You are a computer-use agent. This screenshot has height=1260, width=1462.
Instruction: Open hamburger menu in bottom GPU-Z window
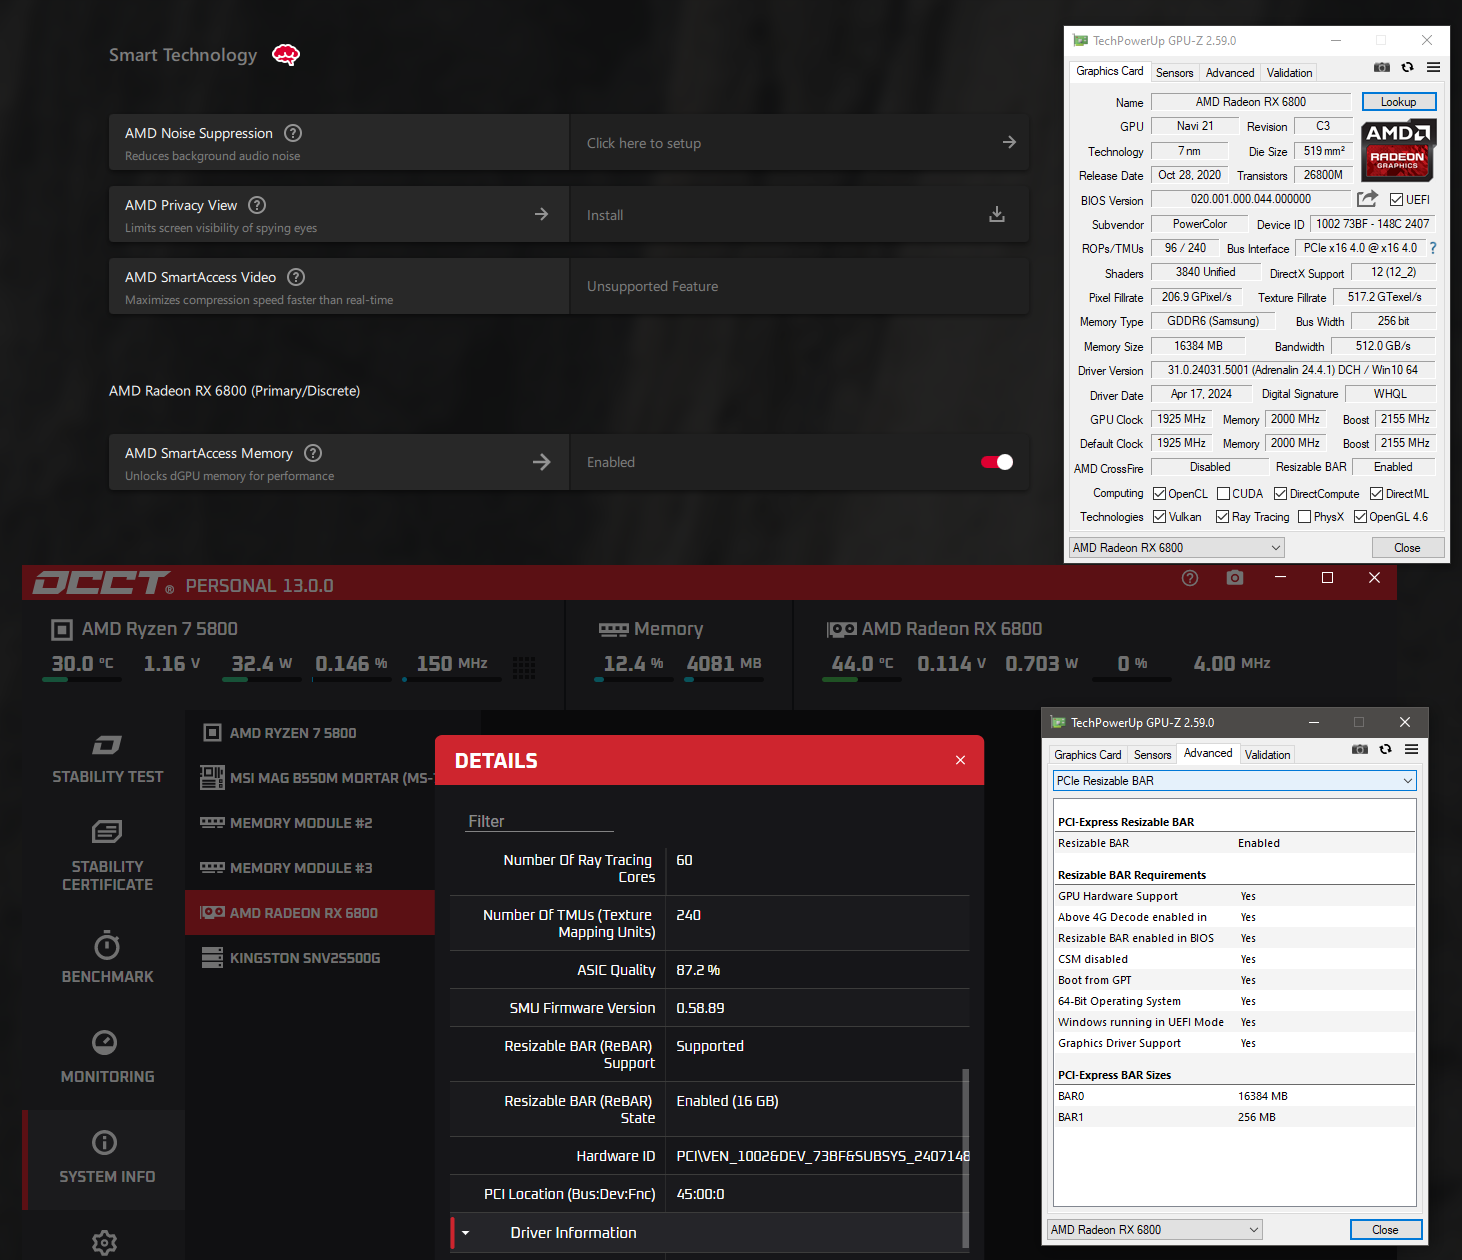point(1411,749)
